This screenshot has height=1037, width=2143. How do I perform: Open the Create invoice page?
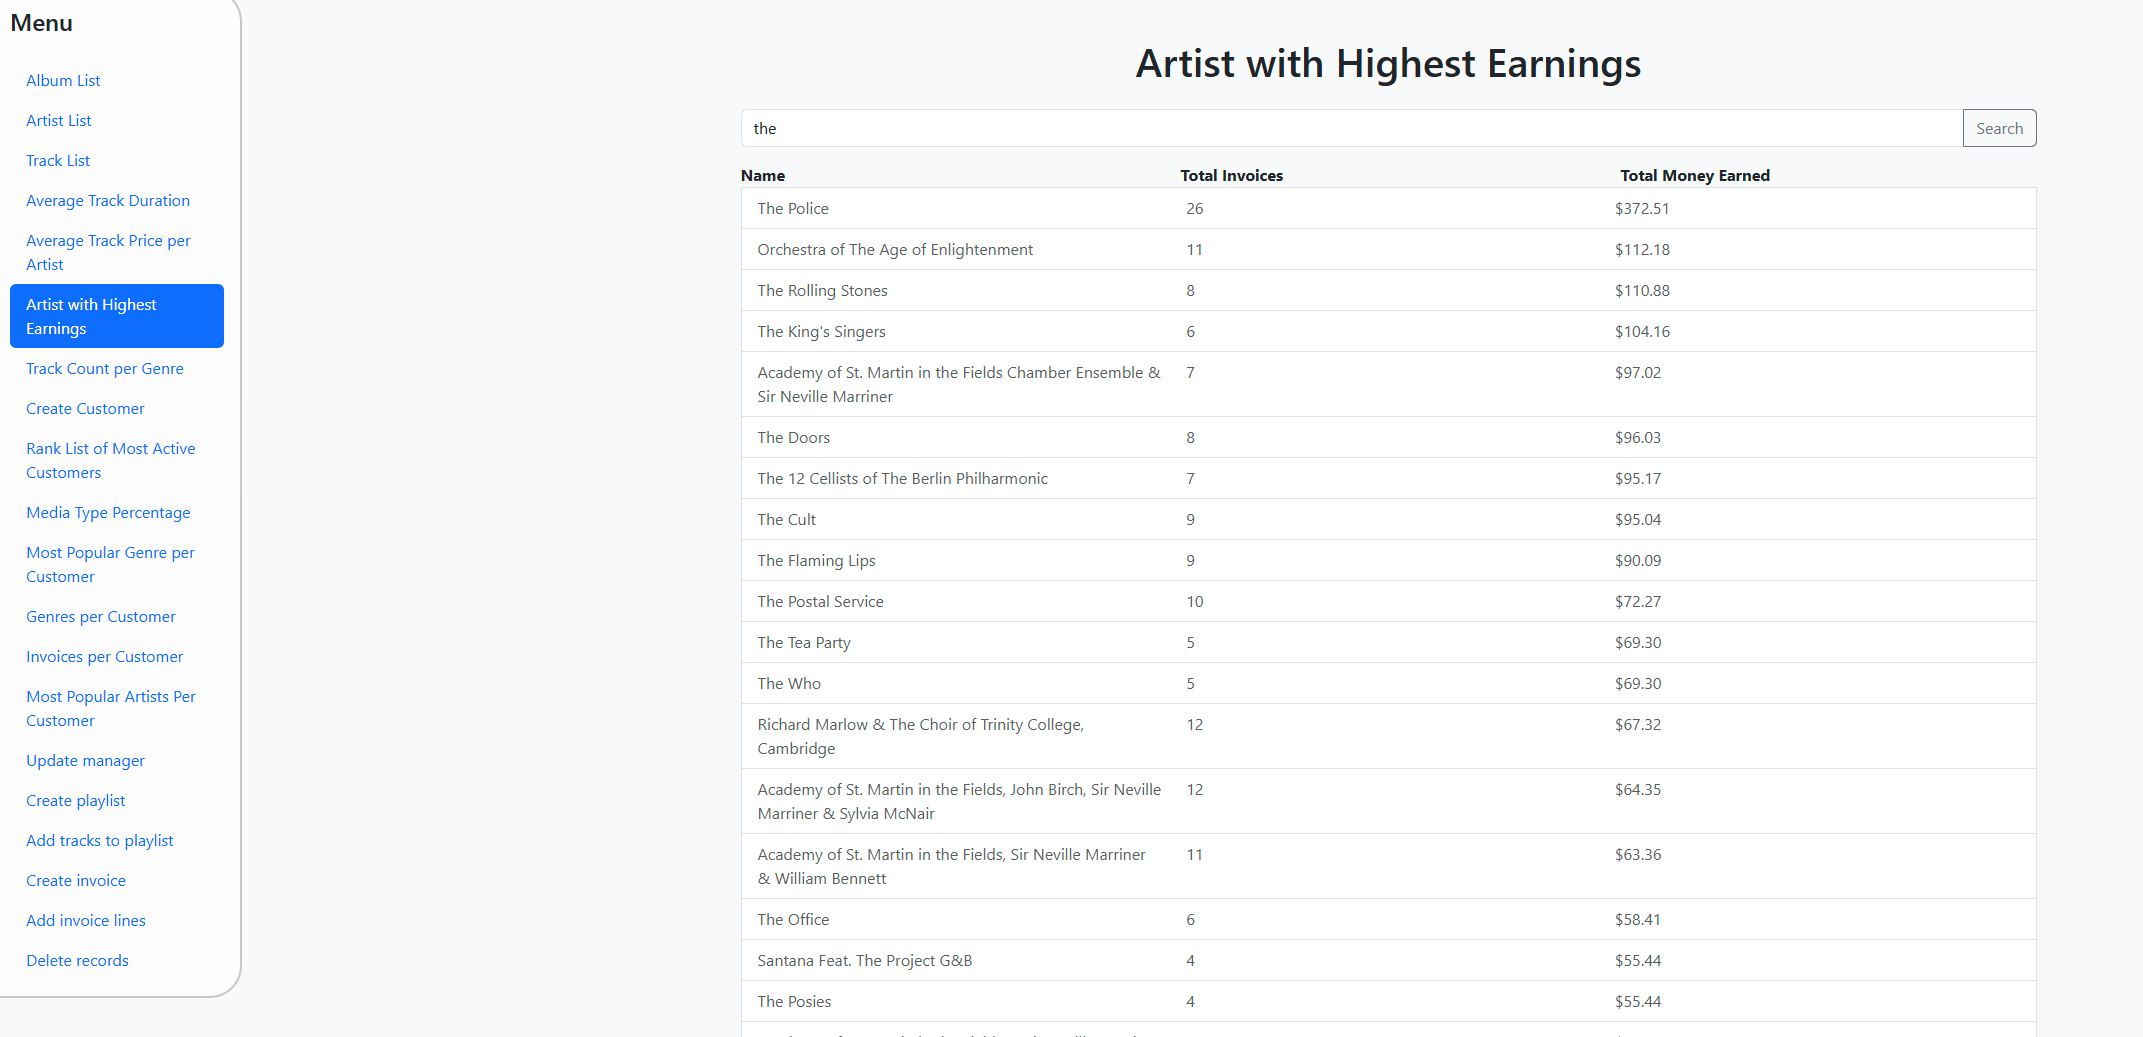point(76,880)
